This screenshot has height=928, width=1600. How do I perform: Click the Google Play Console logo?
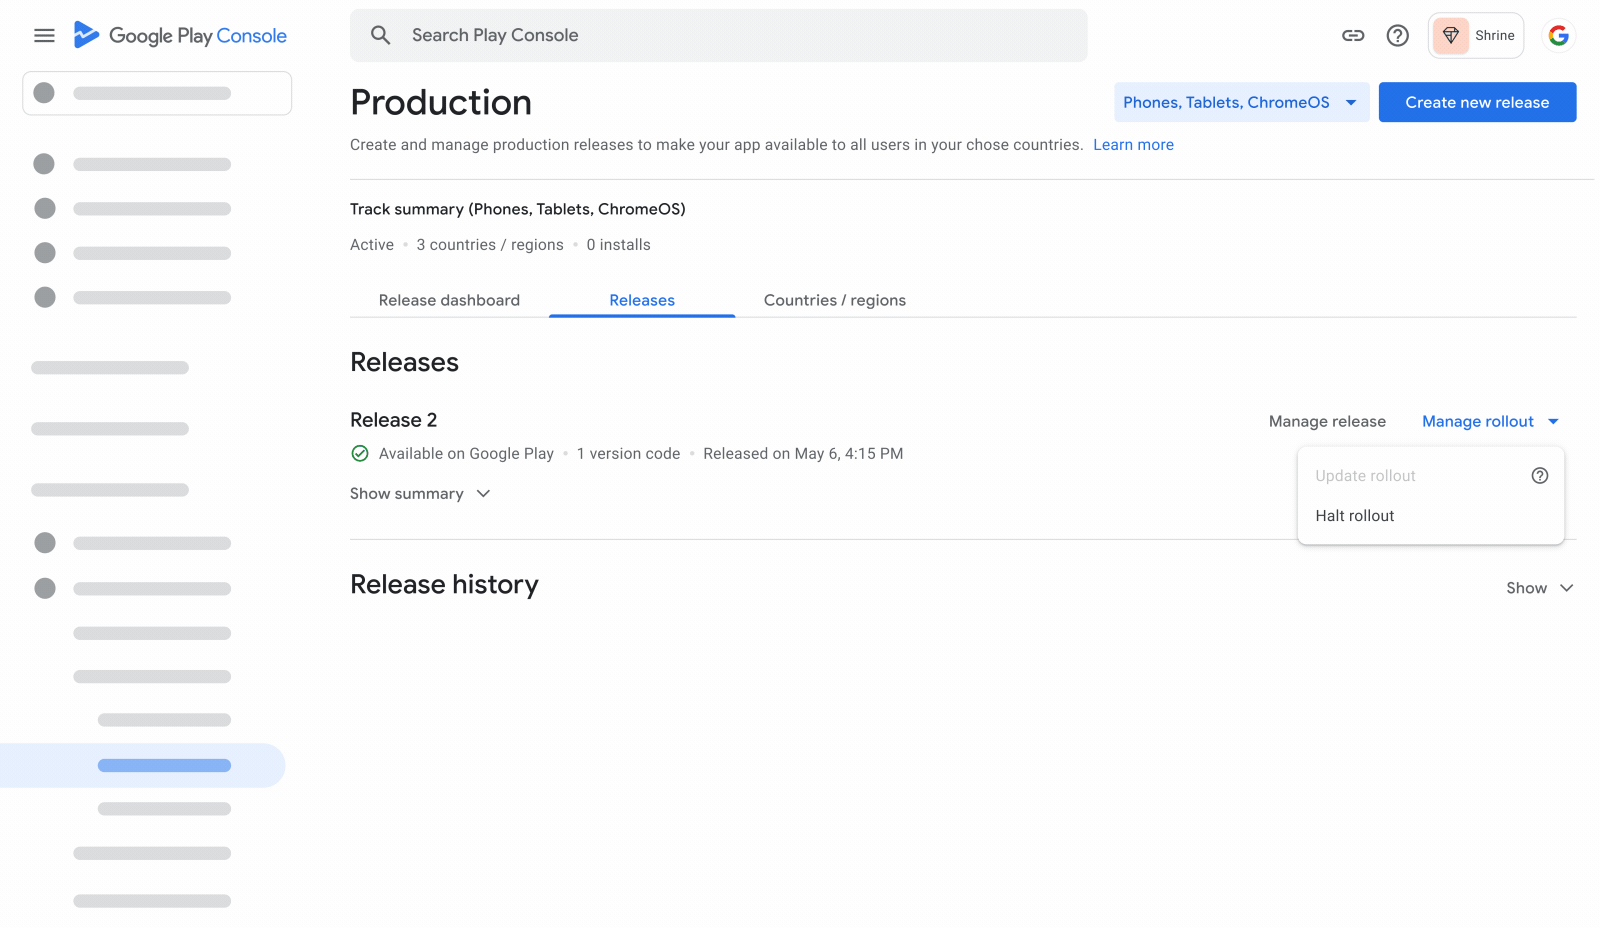181,36
